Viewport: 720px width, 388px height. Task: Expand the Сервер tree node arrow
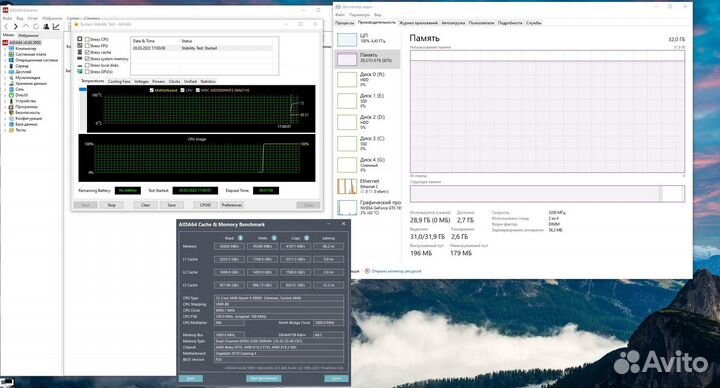coord(5,66)
